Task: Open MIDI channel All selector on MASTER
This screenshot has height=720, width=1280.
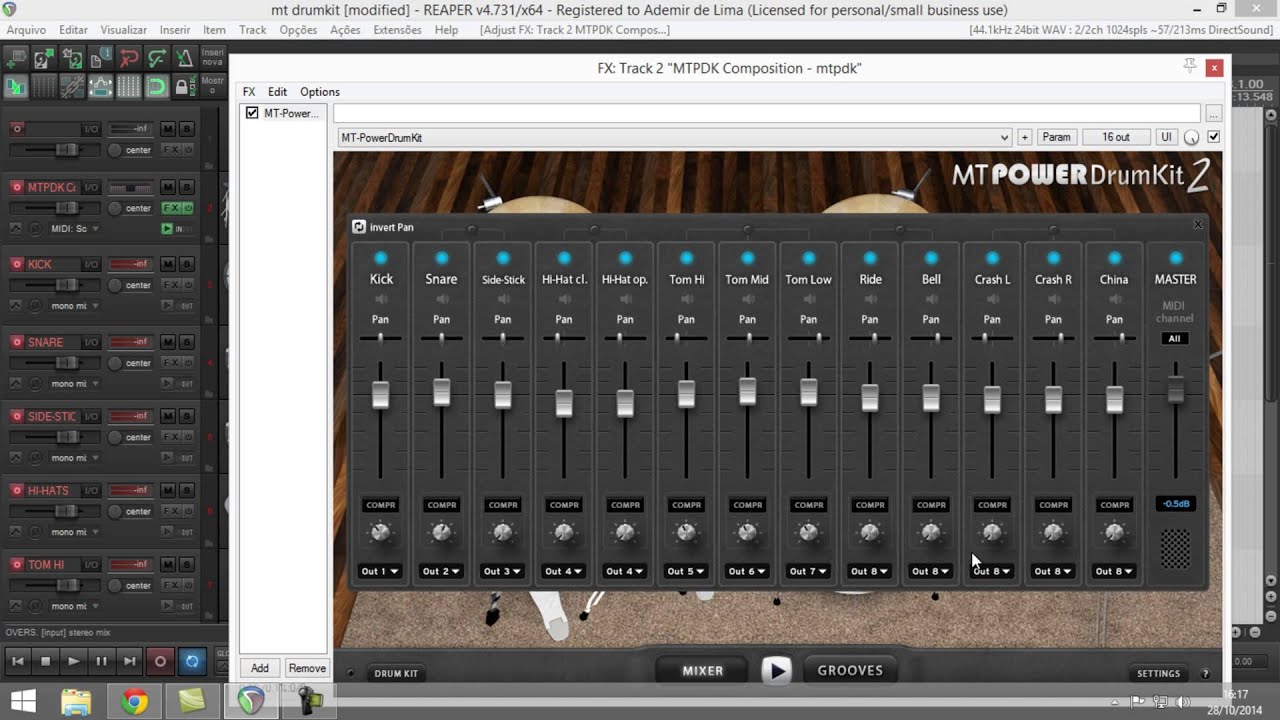Action: tap(1175, 338)
